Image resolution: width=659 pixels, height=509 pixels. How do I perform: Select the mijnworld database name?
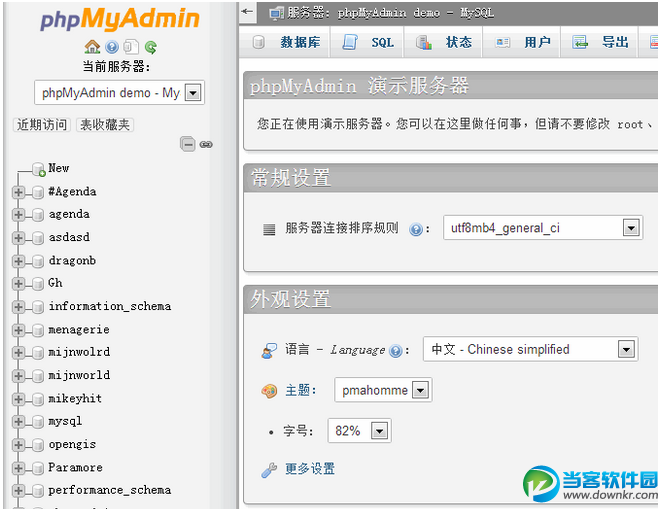[79, 375]
